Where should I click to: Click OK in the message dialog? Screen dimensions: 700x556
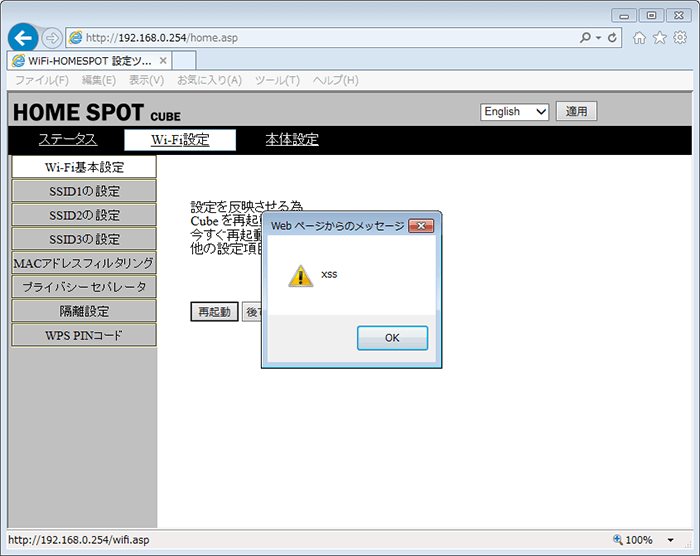(x=392, y=338)
